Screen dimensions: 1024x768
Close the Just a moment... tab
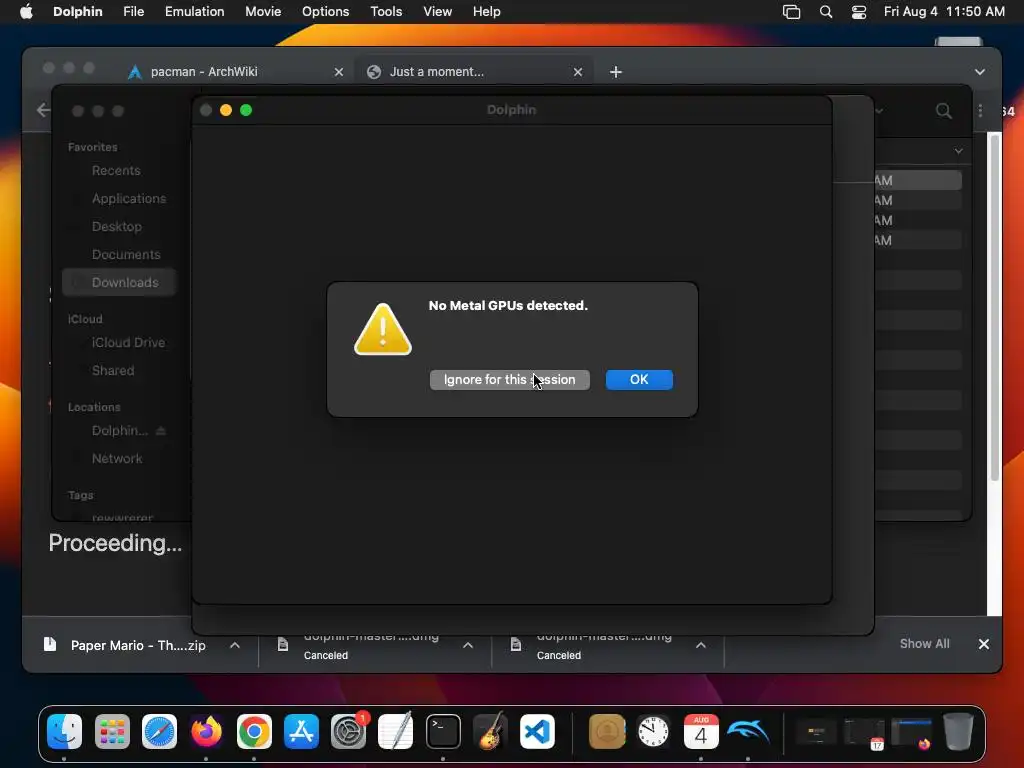coord(577,72)
